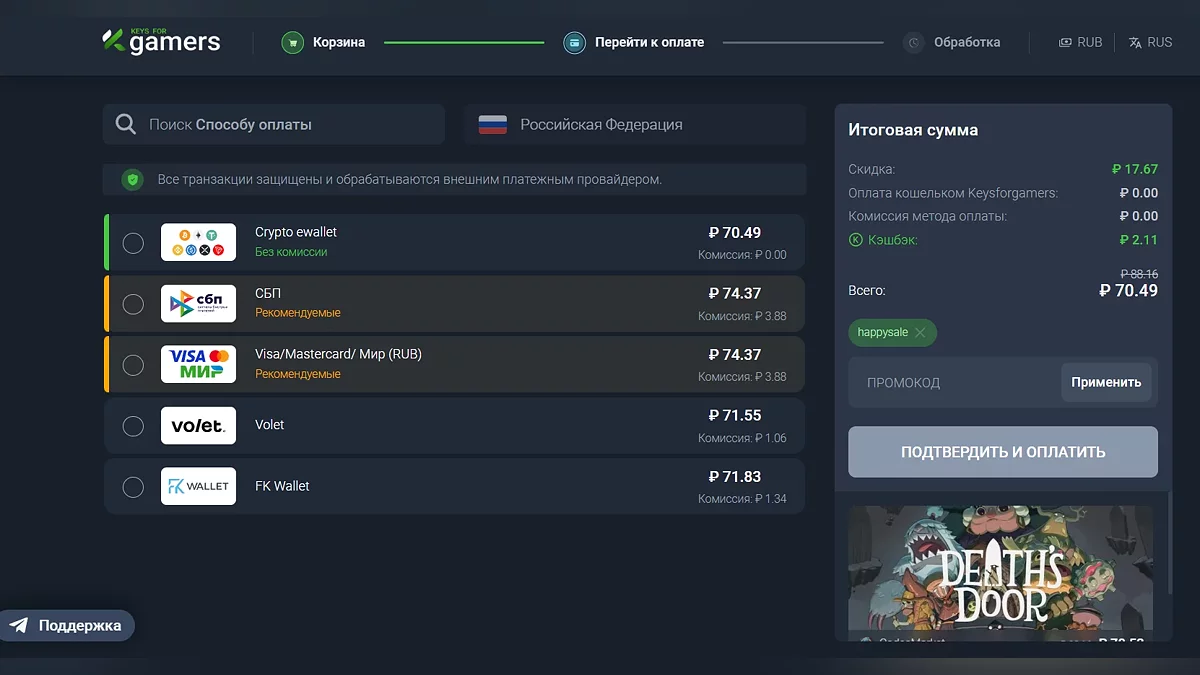Remove the happysale promo code tag

[920, 332]
